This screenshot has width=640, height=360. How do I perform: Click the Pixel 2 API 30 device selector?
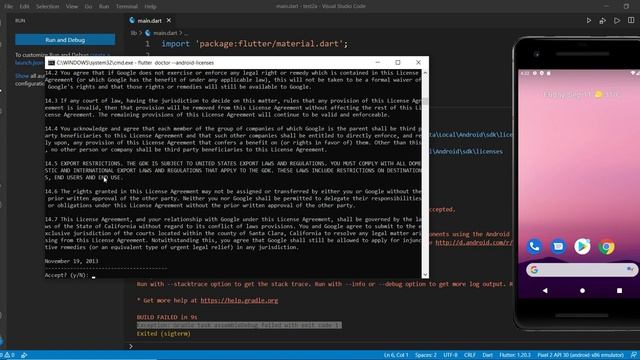point(580,355)
